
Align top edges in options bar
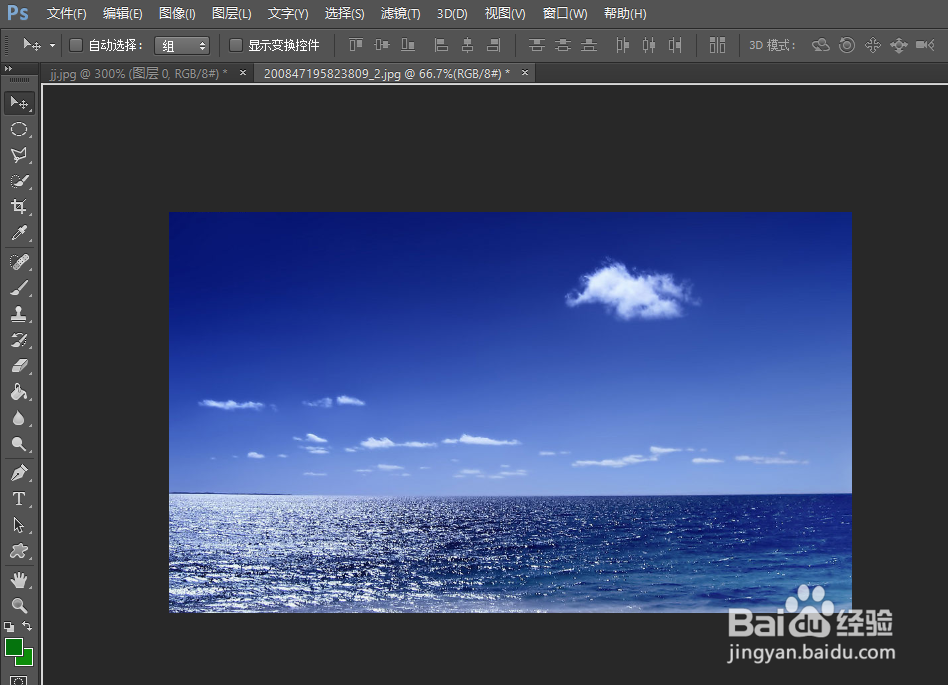tap(356, 45)
